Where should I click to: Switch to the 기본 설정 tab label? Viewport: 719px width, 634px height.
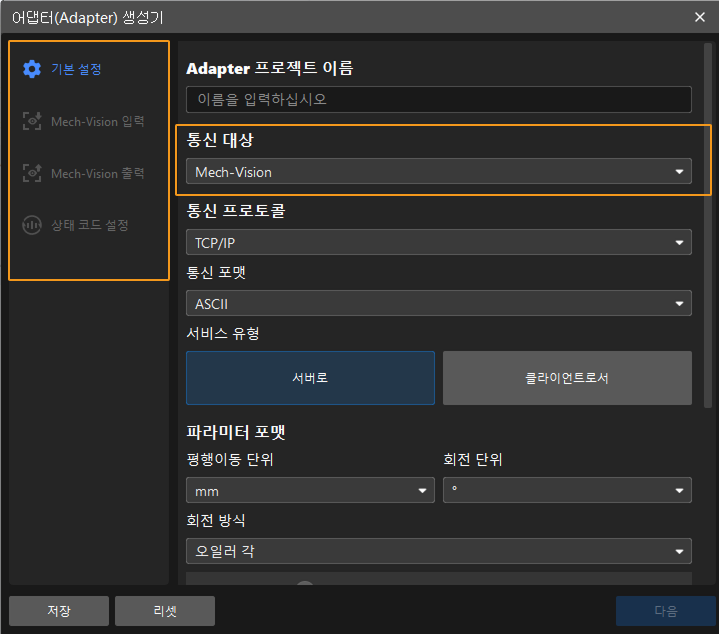click(76, 69)
